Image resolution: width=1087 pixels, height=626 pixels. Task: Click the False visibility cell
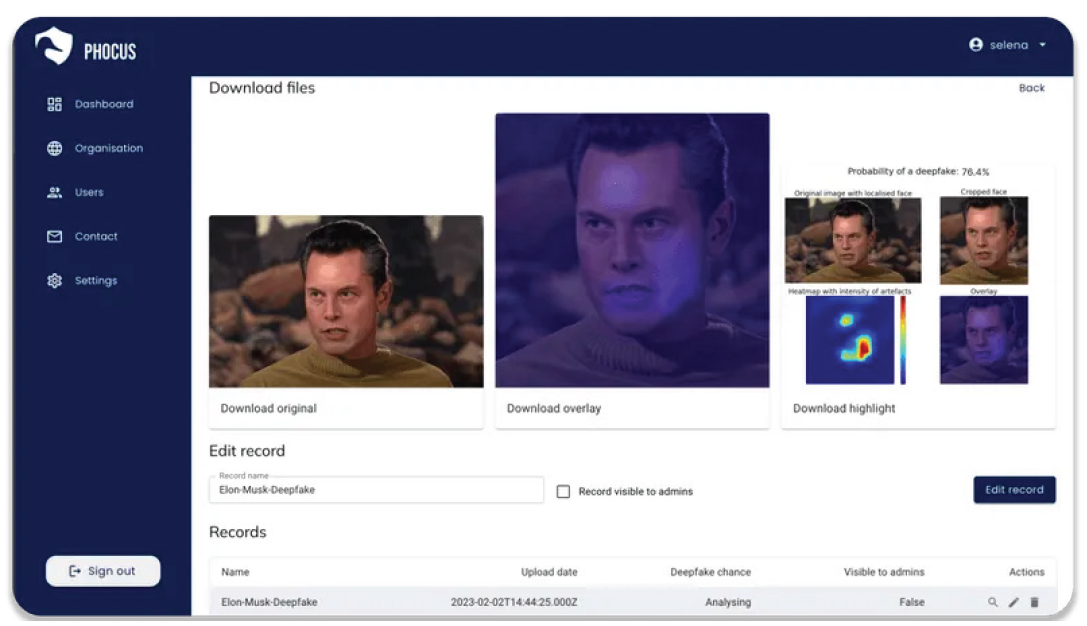tap(911, 602)
